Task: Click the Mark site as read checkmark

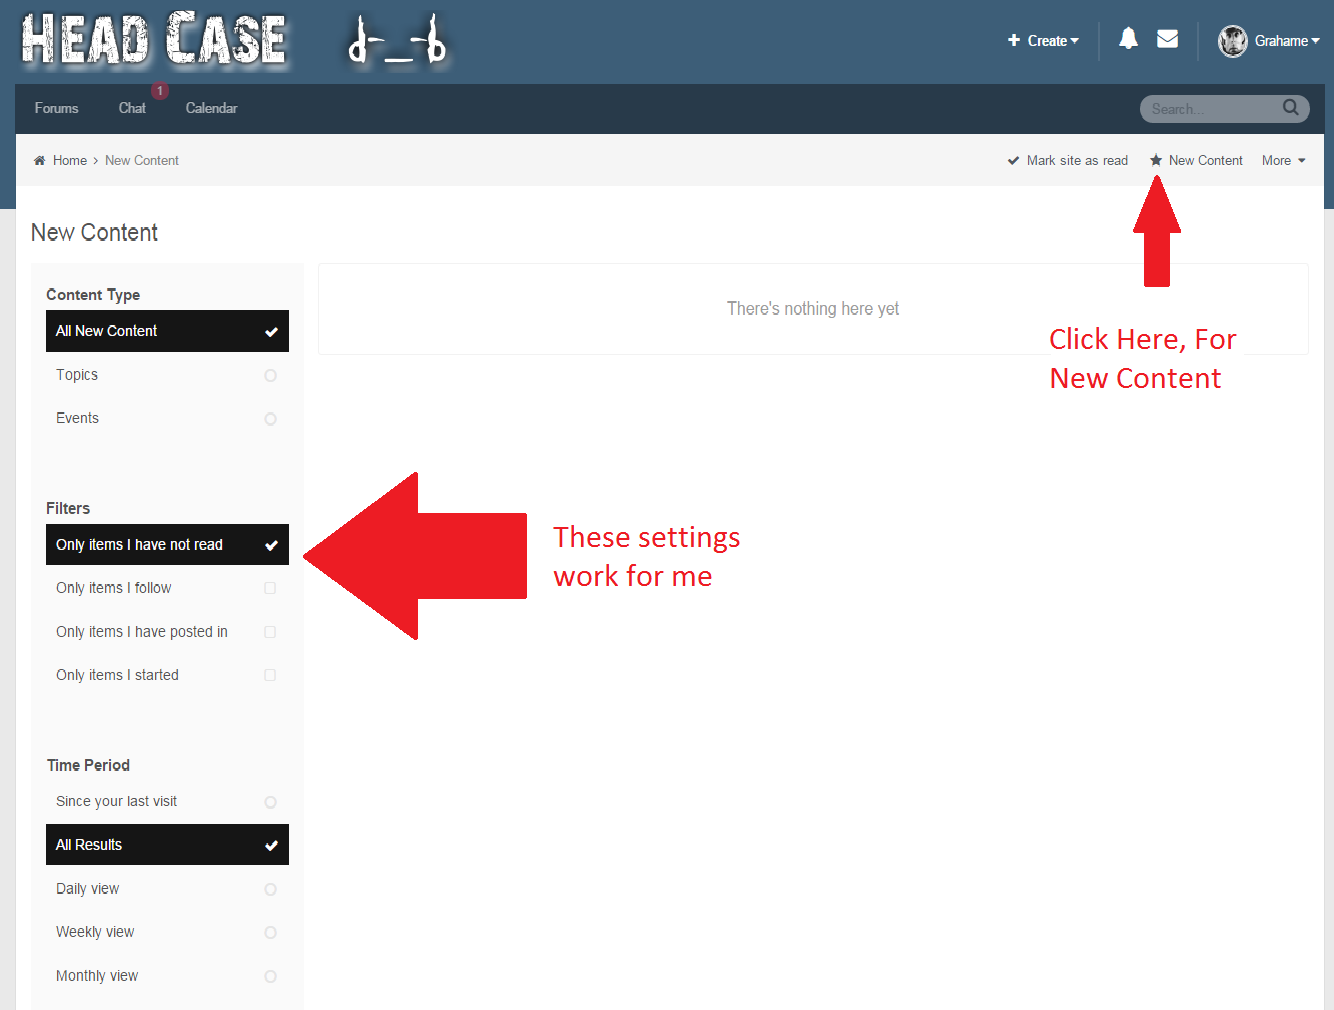Action: point(1013,161)
